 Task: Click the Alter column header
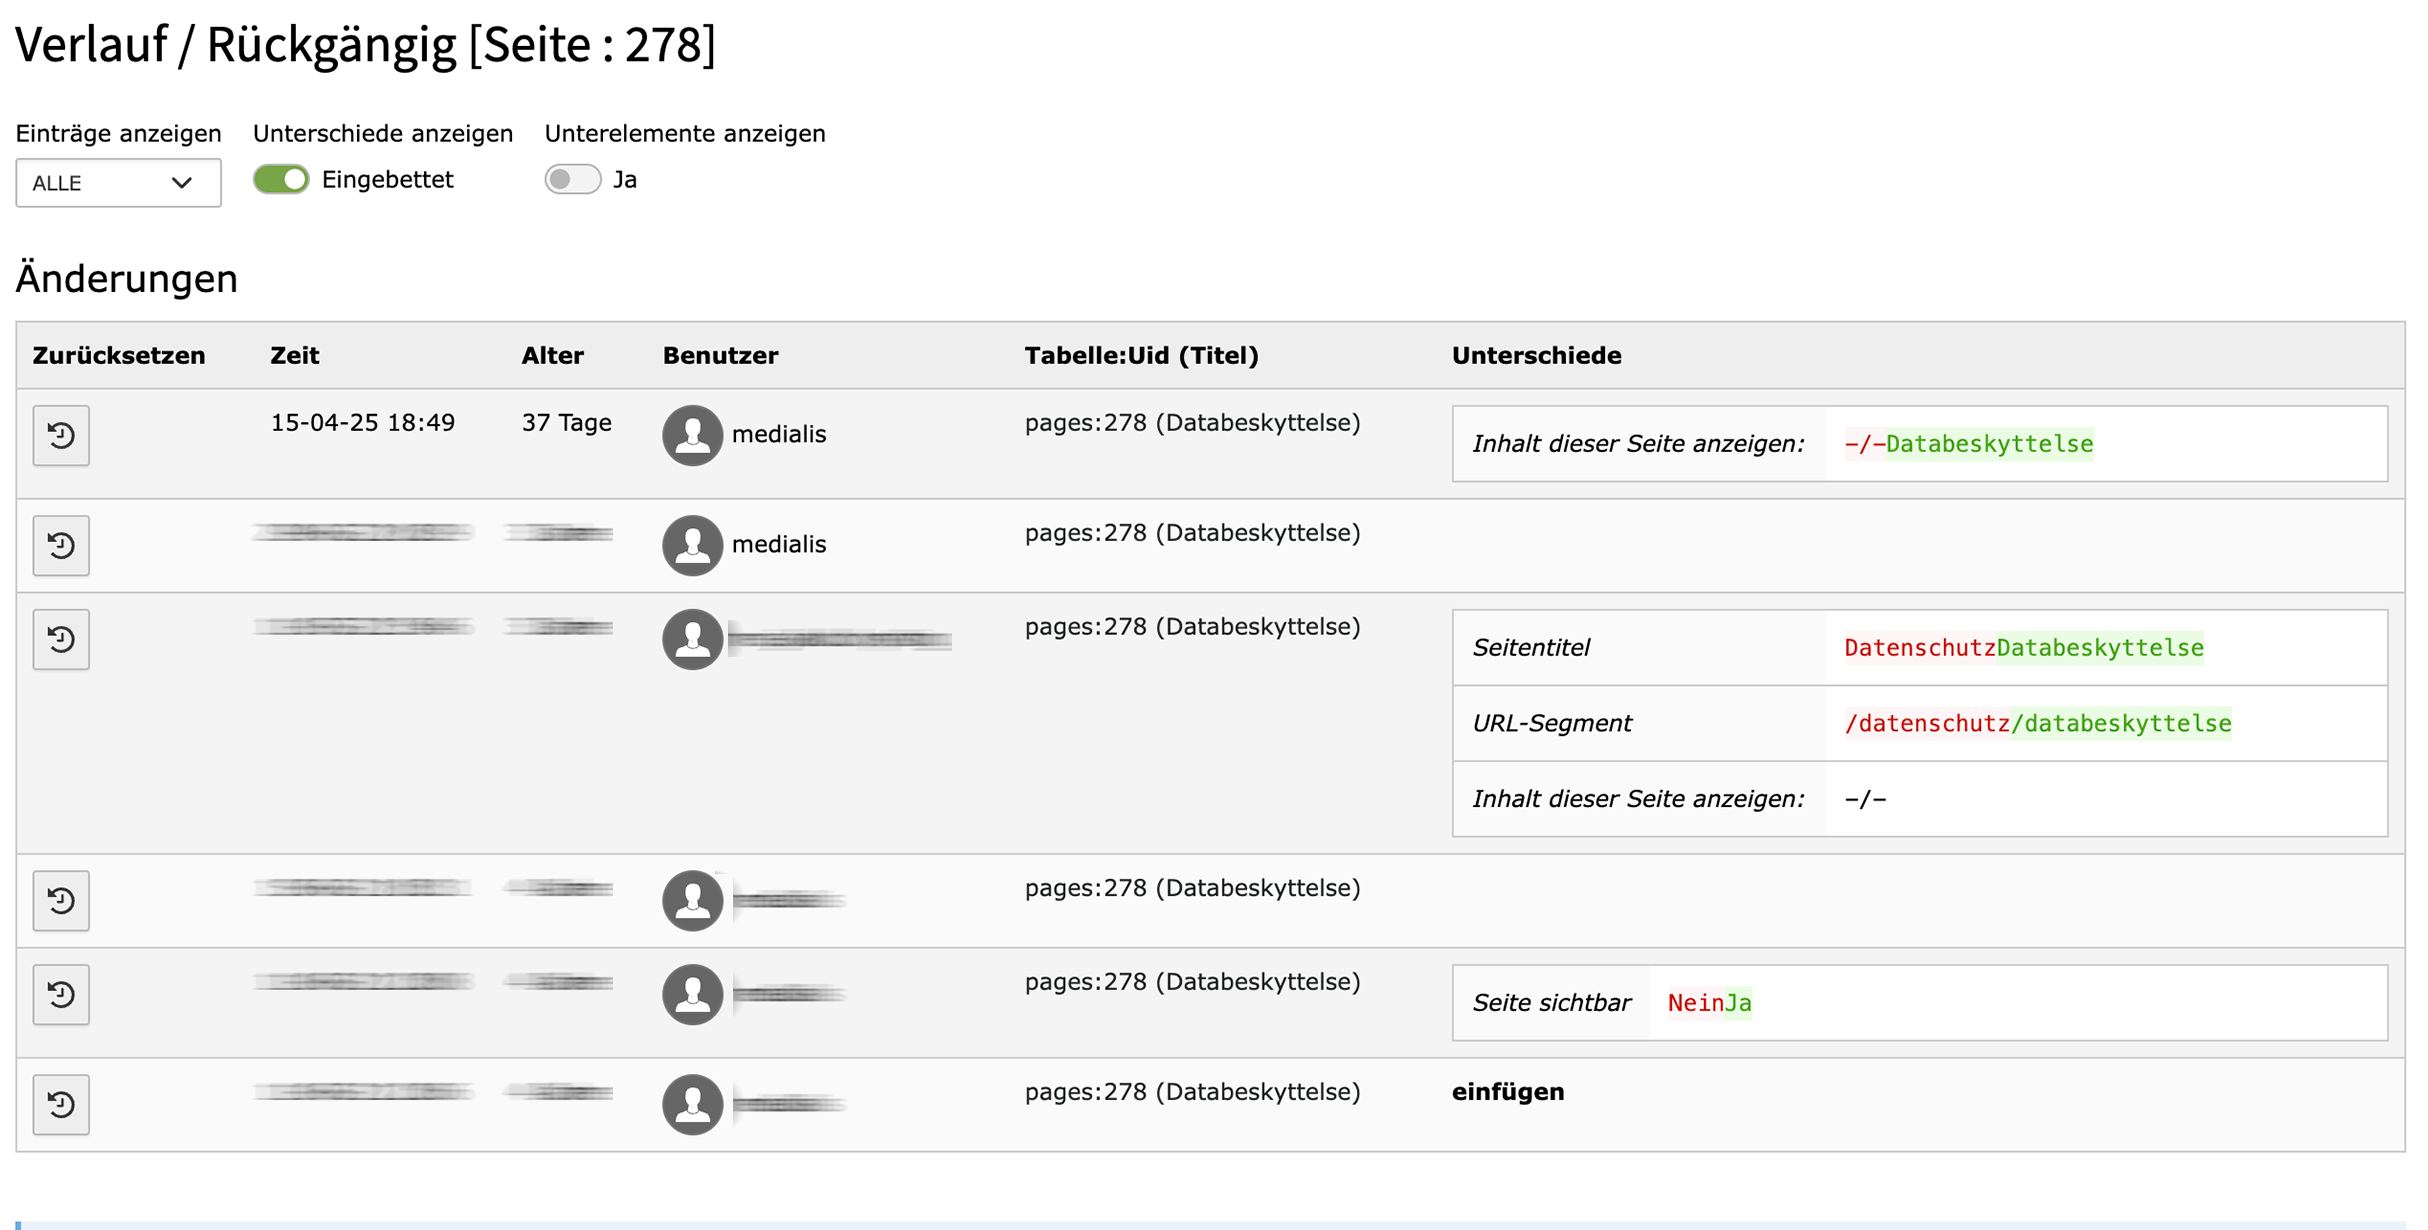(552, 355)
